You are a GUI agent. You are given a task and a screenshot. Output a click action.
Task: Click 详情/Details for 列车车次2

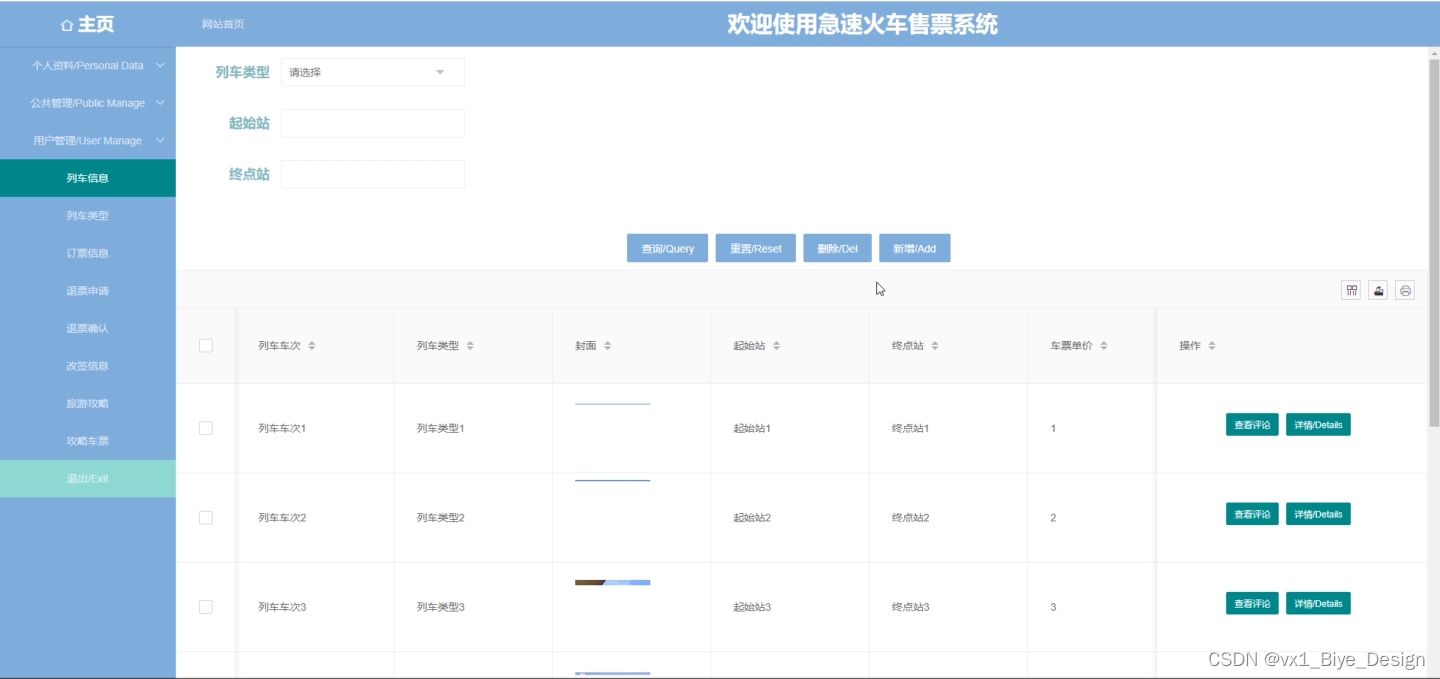tap(1318, 514)
